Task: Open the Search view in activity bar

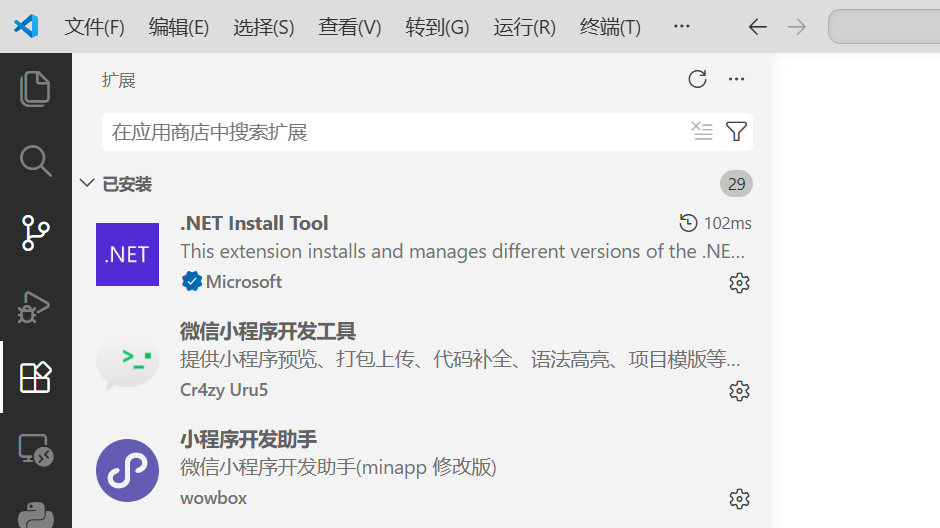Action: coord(35,161)
